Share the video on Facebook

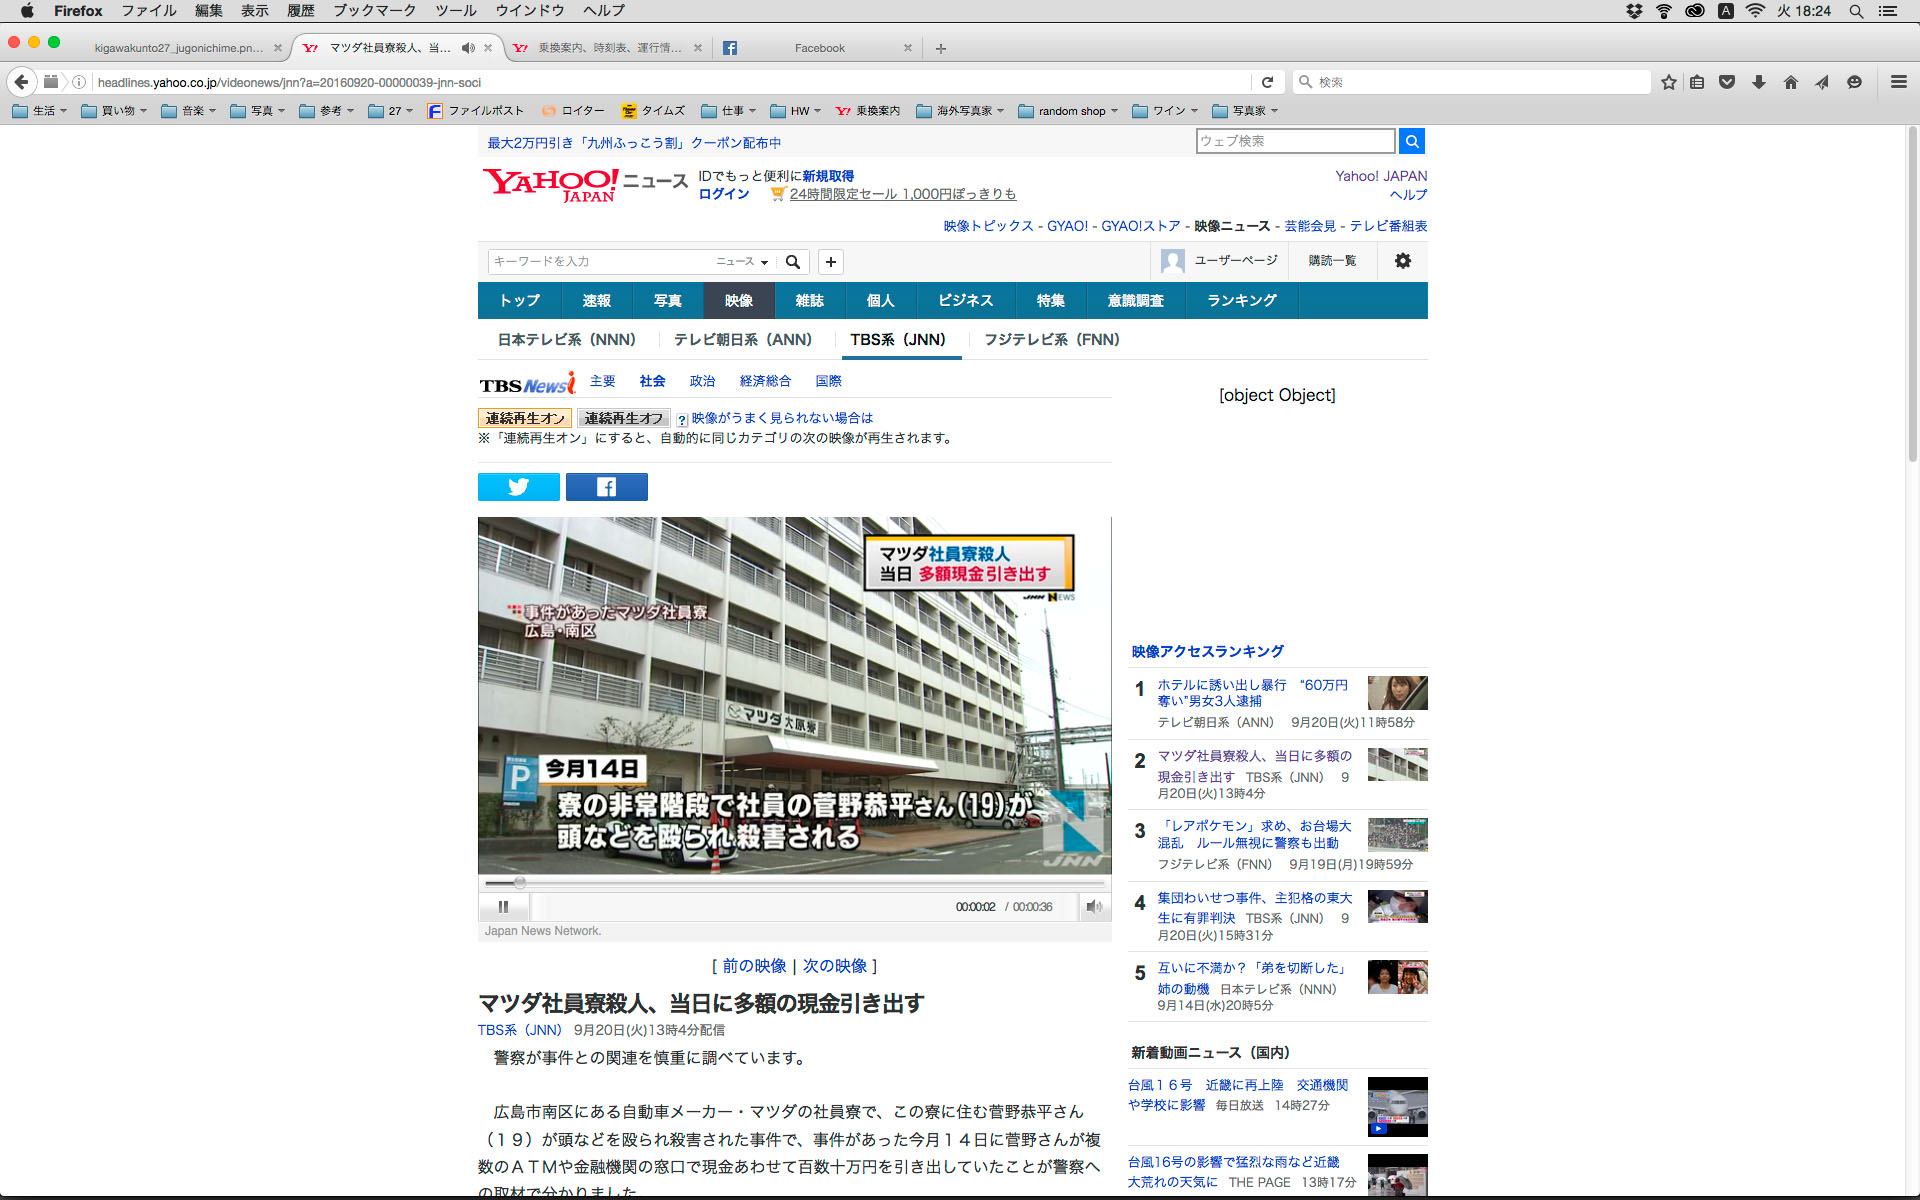point(606,487)
